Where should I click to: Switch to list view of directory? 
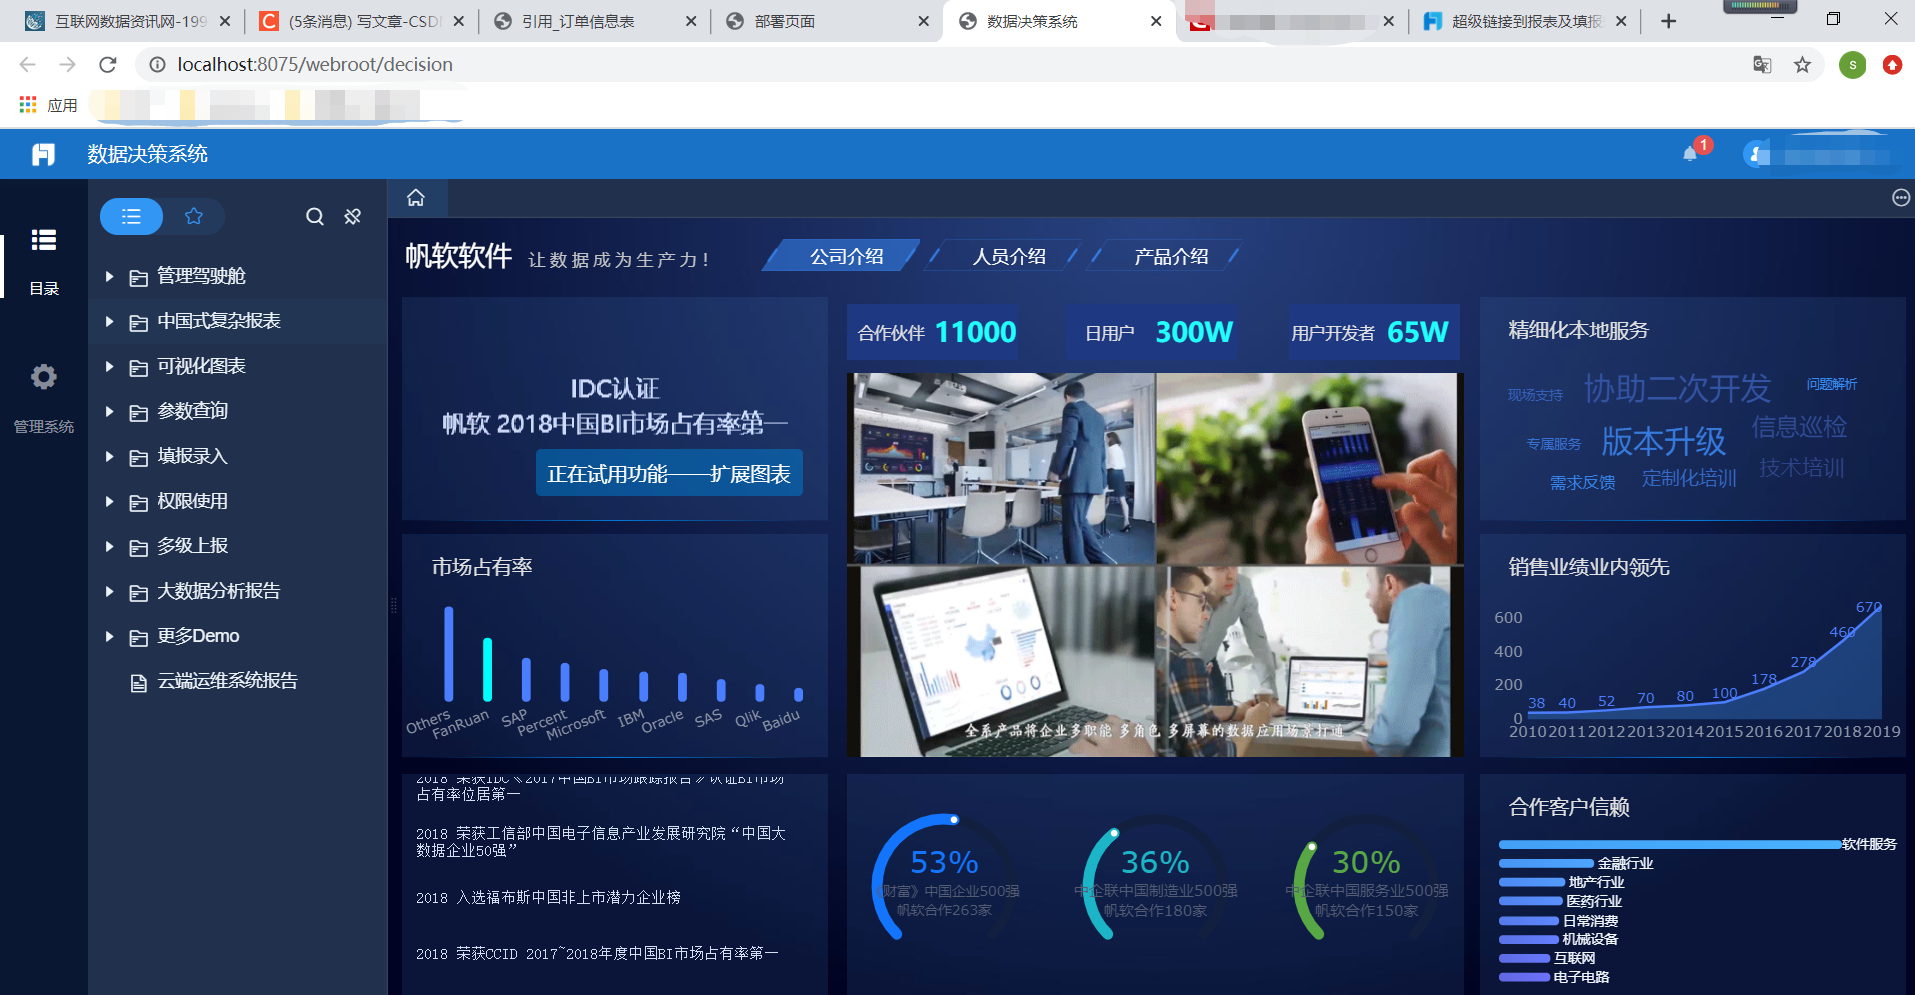(x=131, y=216)
